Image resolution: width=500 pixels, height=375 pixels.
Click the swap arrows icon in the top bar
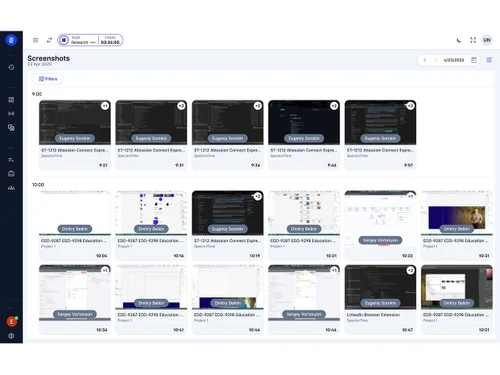pyautogui.click(x=49, y=40)
